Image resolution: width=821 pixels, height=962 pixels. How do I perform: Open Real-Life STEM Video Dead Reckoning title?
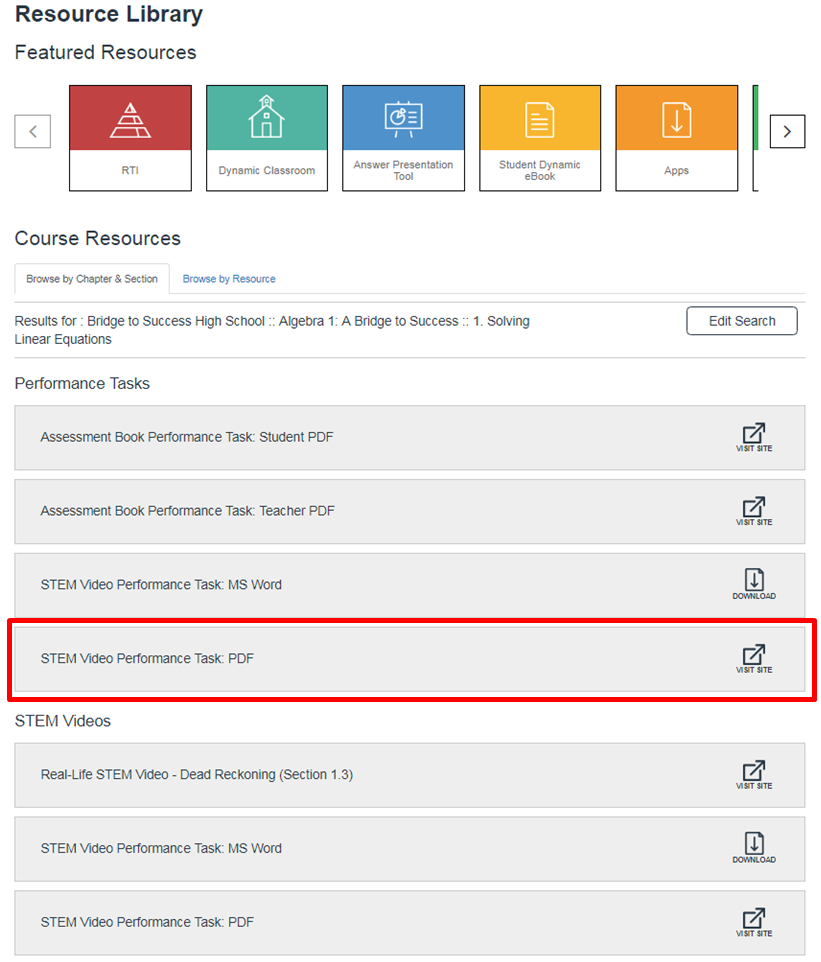196,775
